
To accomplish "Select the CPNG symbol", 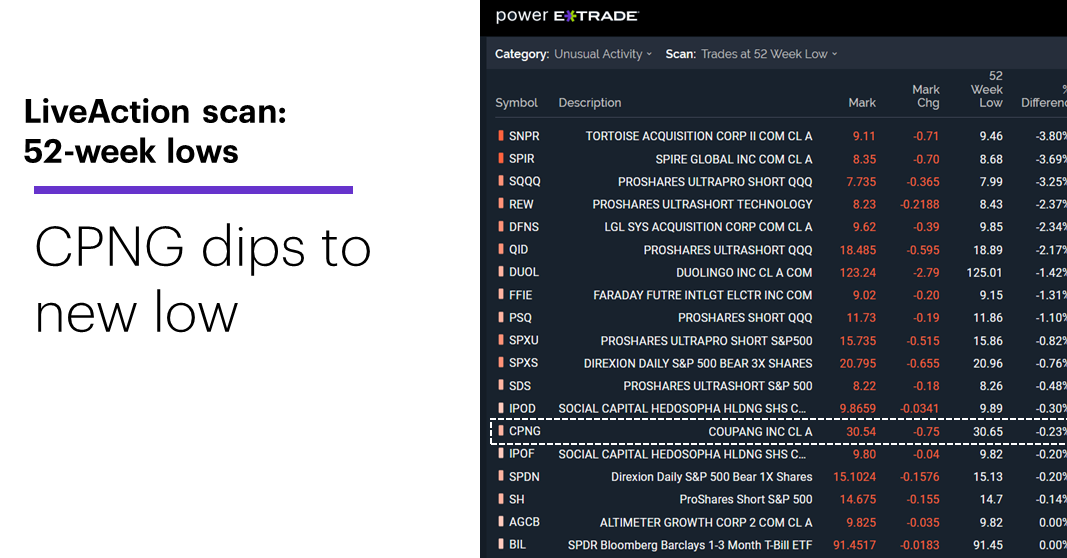I will pos(525,431).
